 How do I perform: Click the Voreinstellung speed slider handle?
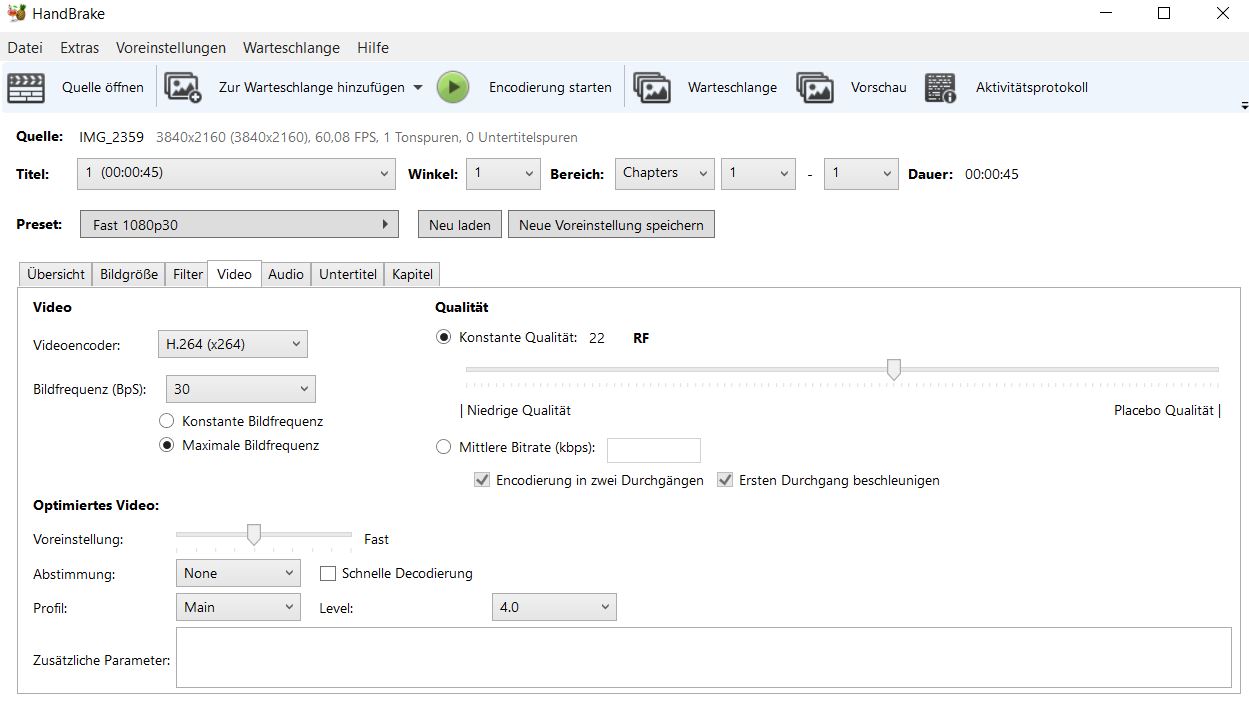[254, 535]
